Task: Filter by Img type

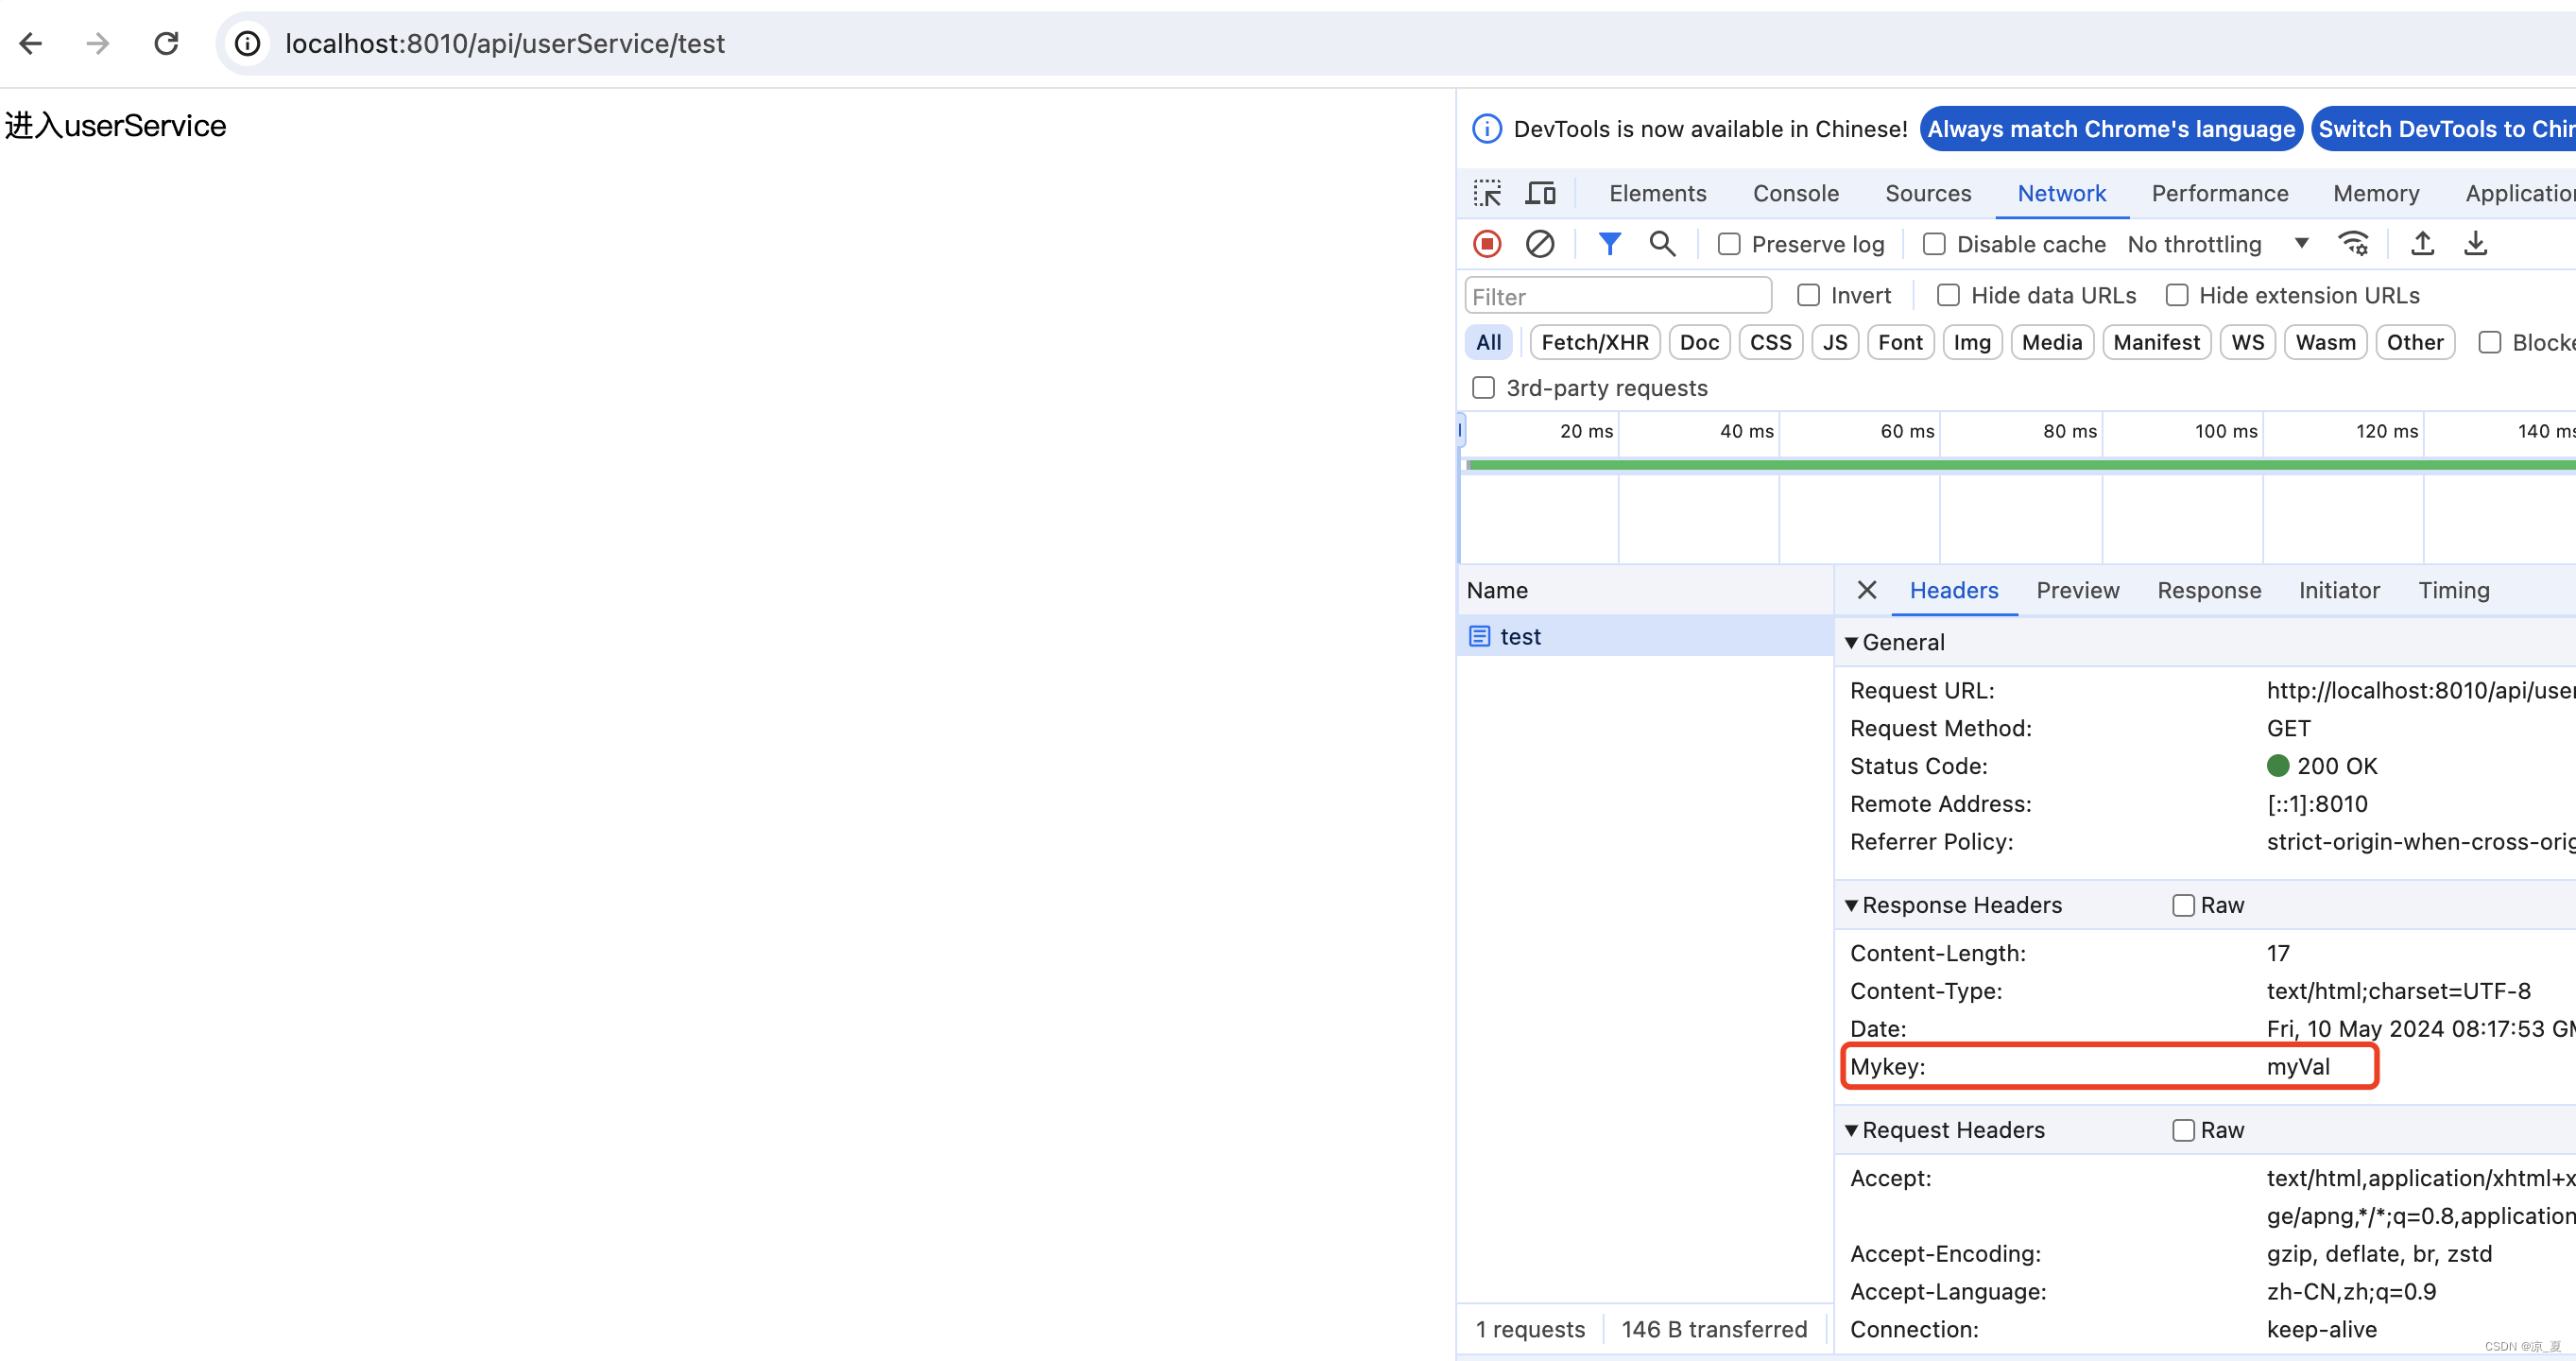Action: coord(1972,343)
